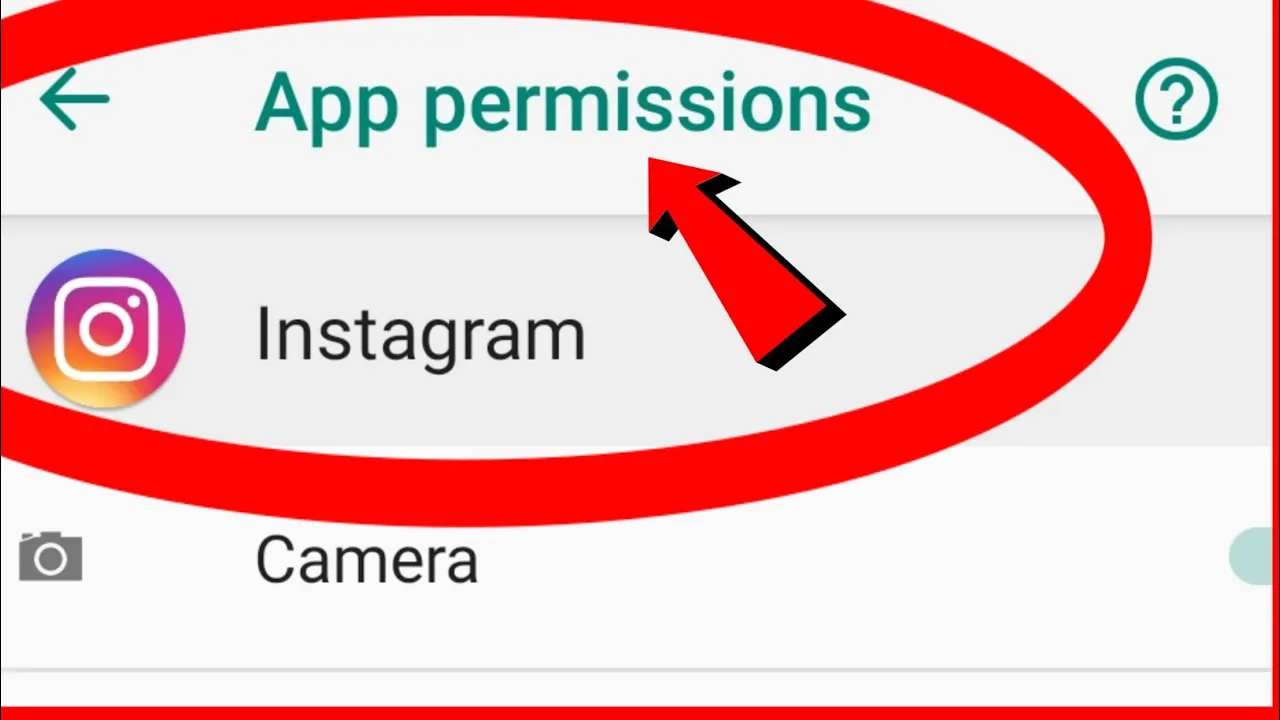Viewport: 1280px width, 720px height.
Task: Tap the Instagram app name label
Action: (420, 334)
